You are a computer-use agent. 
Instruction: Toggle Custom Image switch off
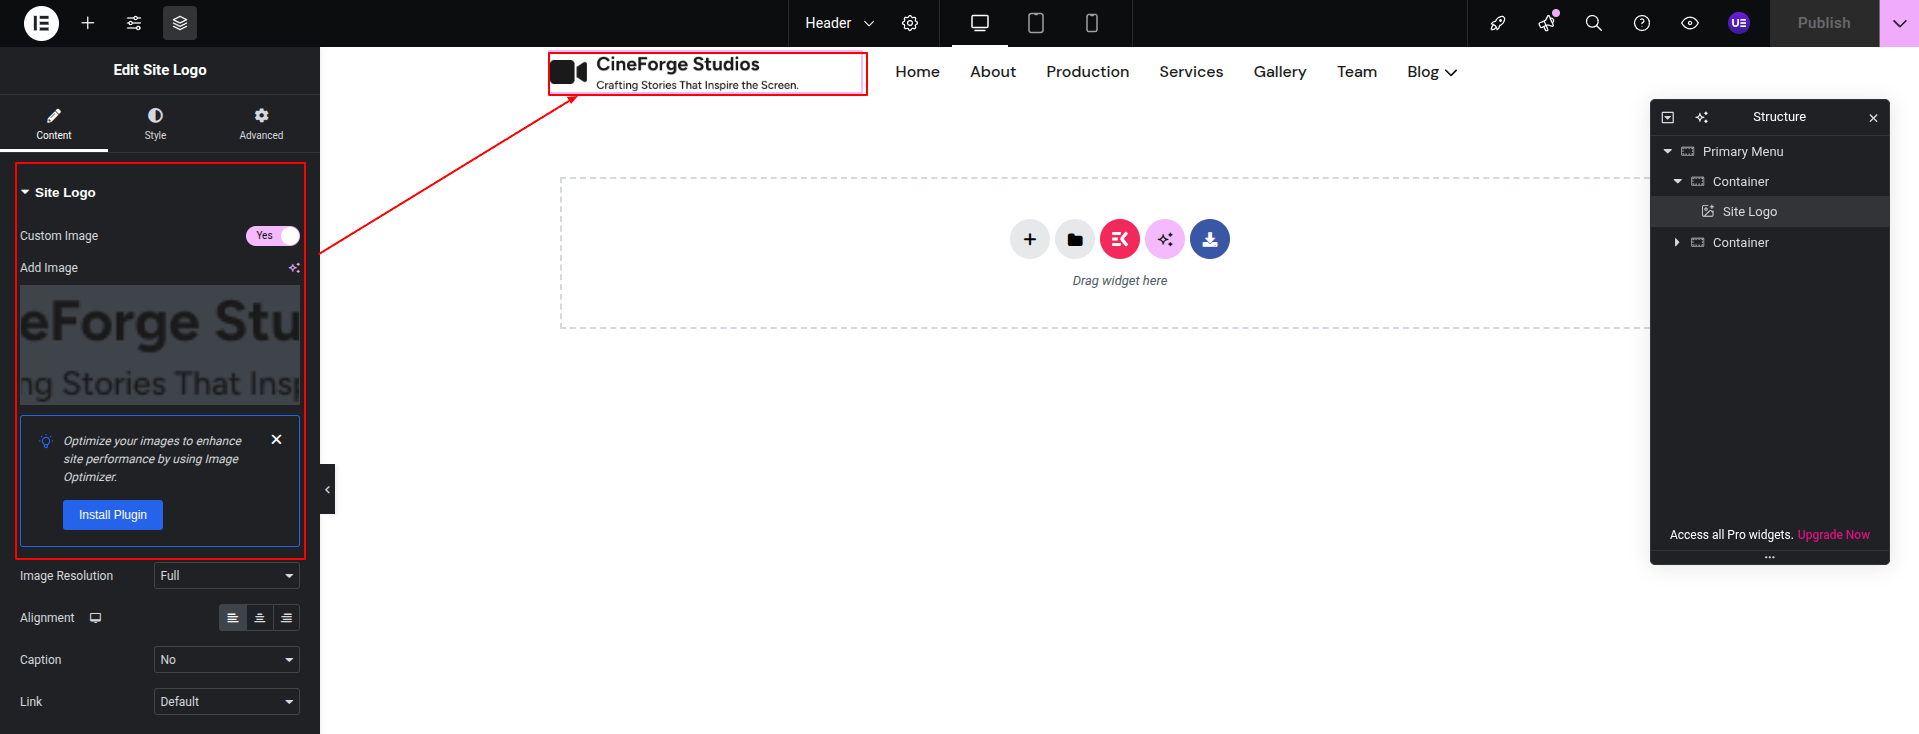coord(272,236)
